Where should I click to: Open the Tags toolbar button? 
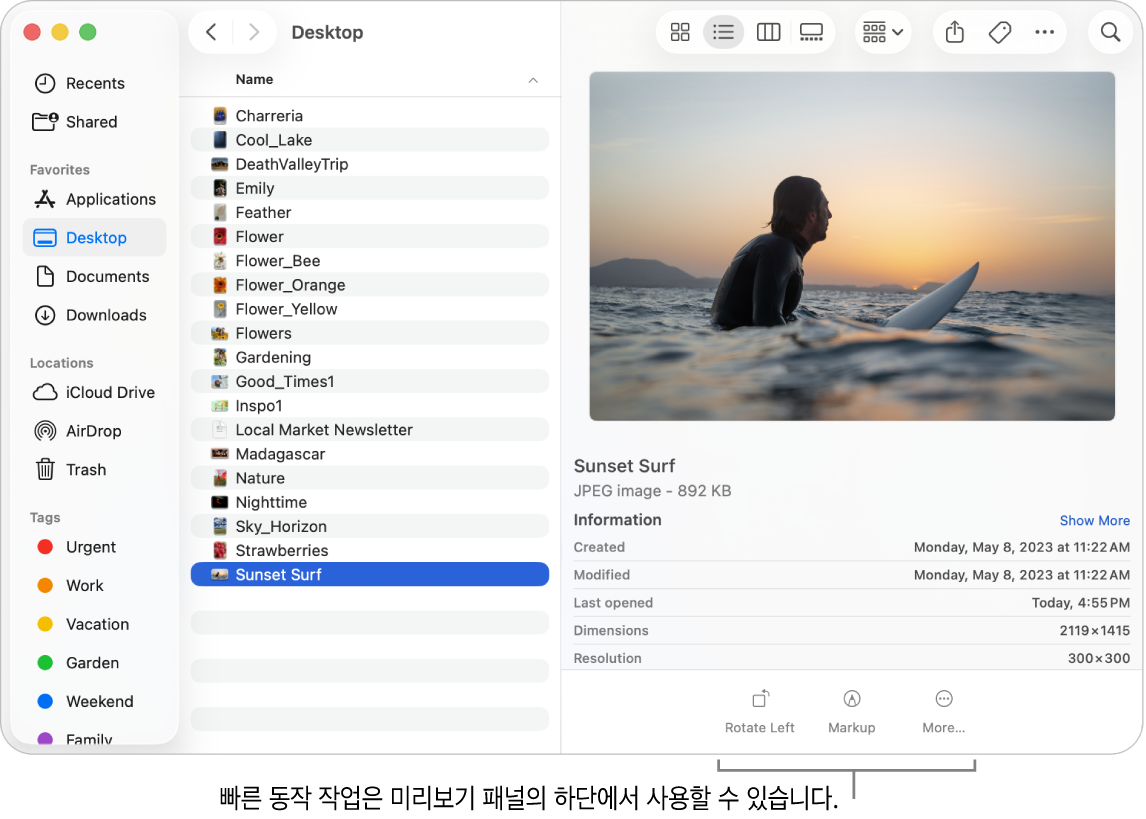pos(999,33)
